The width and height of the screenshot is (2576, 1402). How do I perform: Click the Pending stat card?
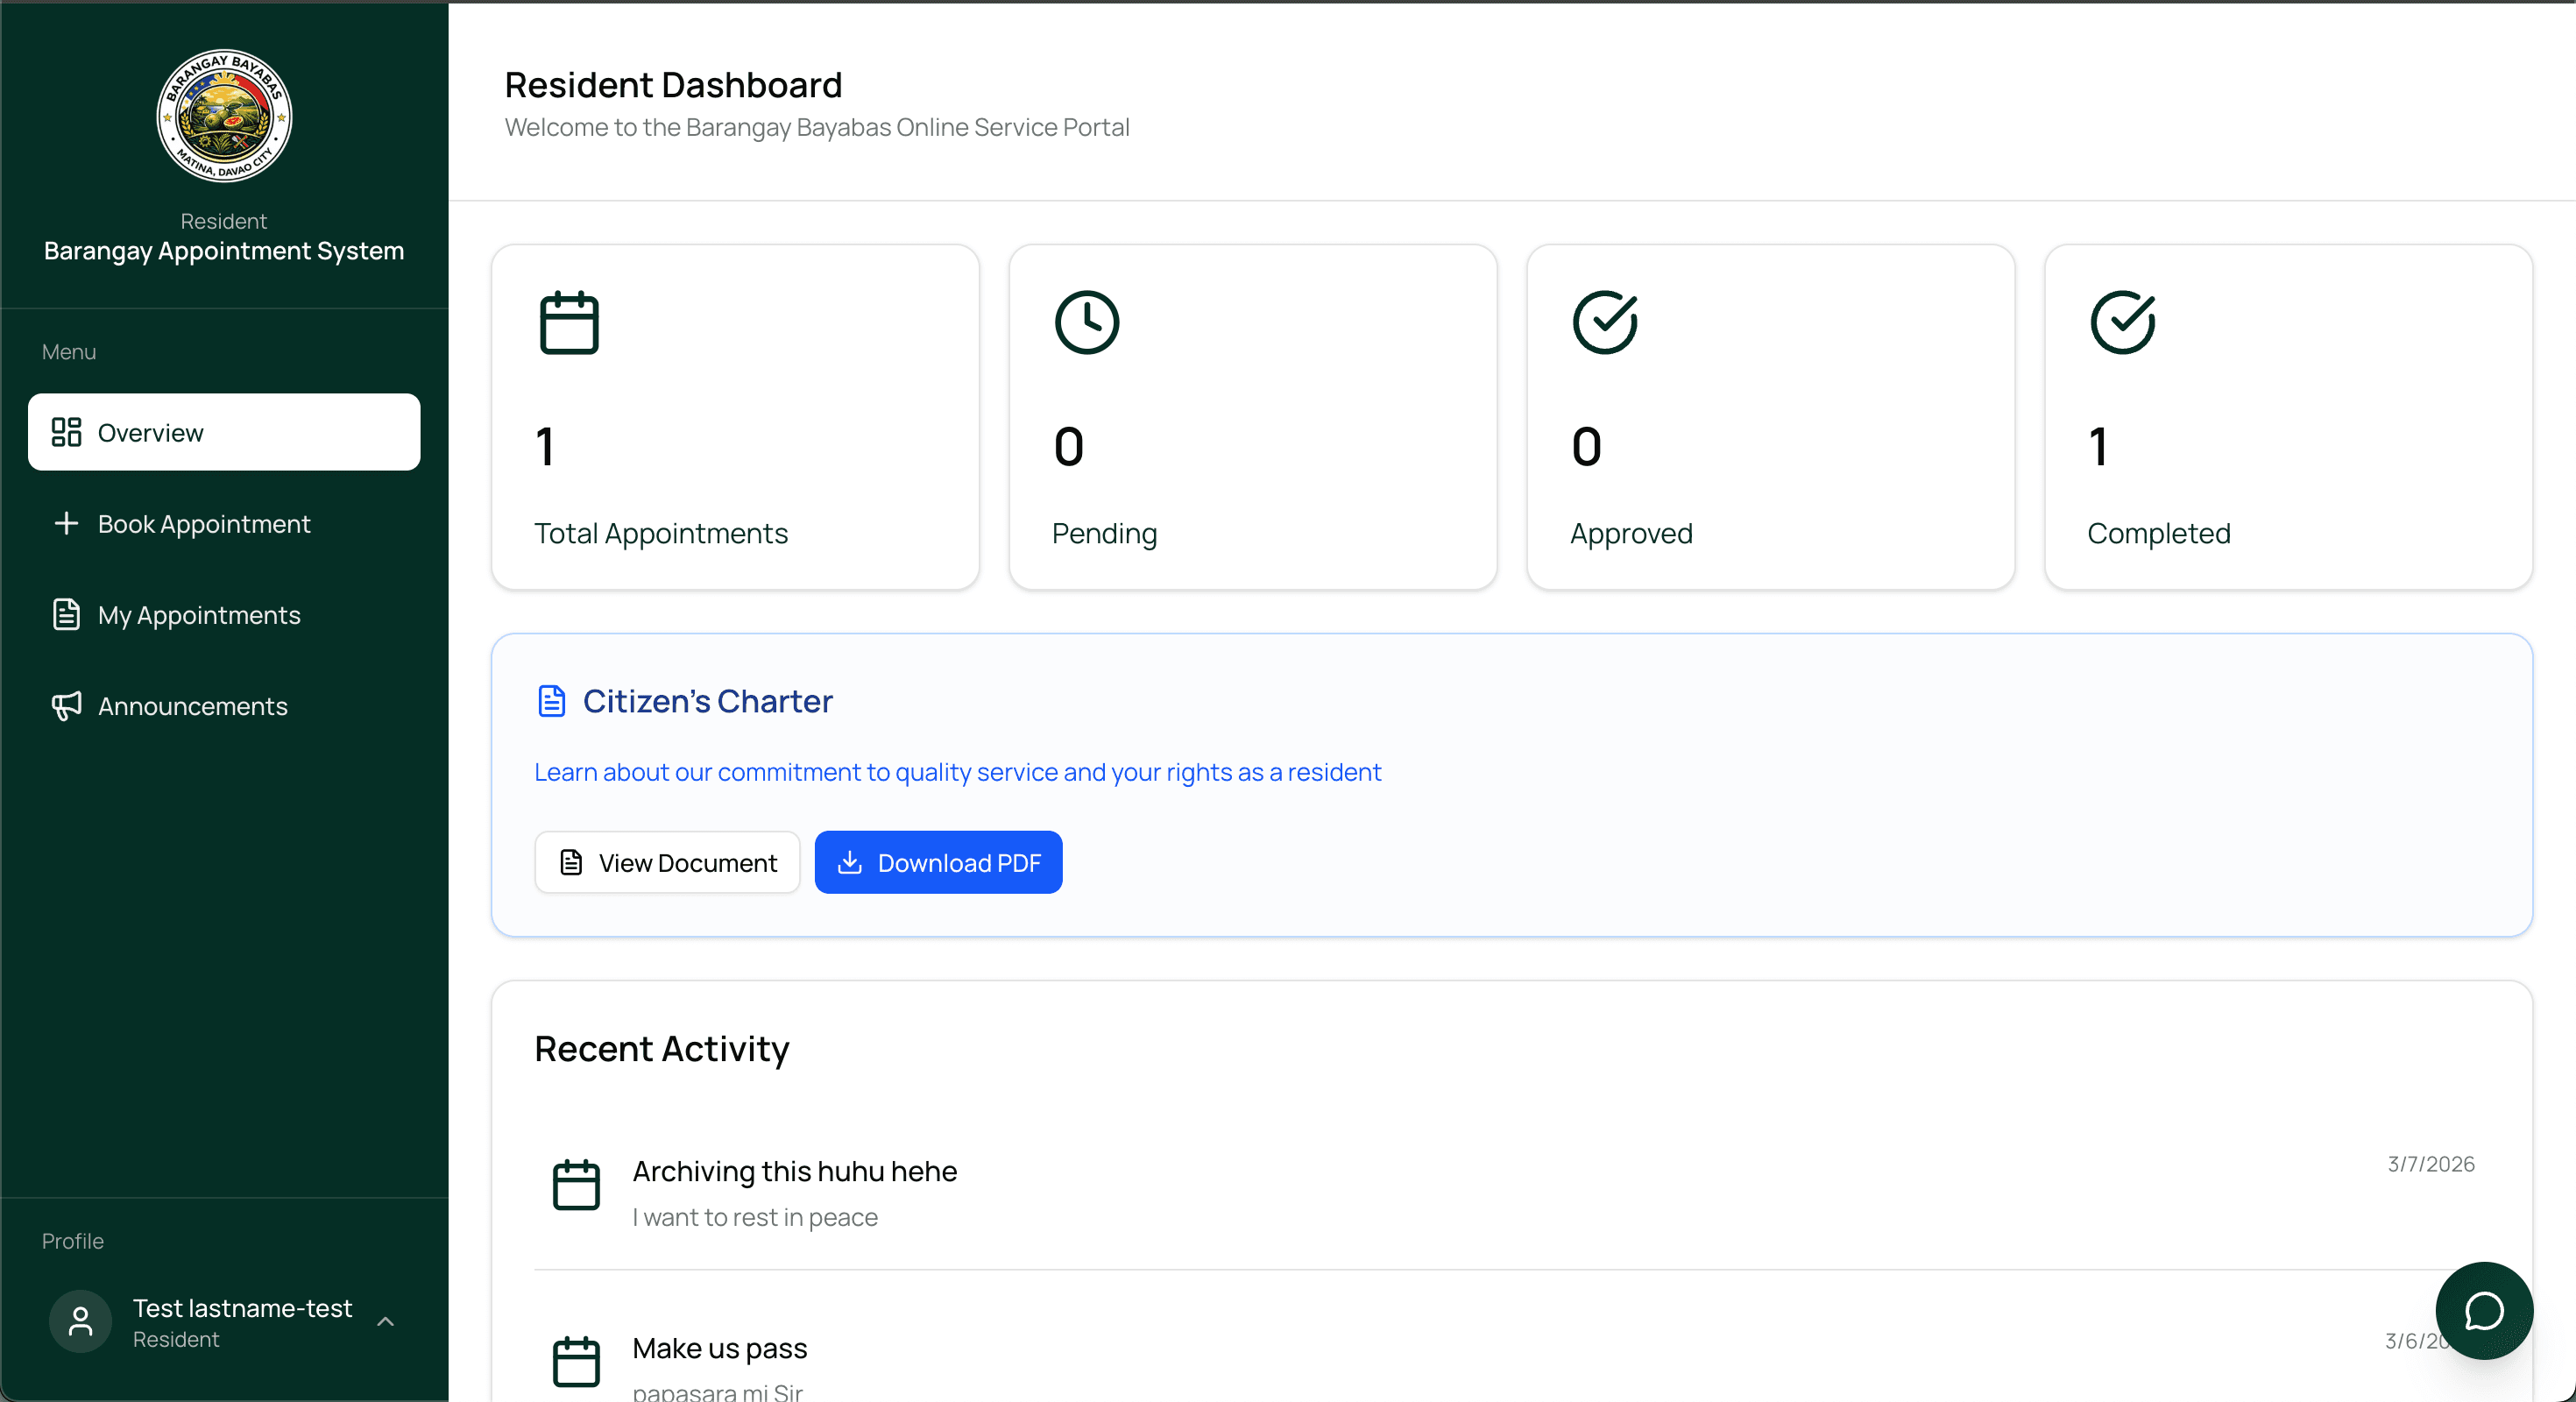(1253, 417)
